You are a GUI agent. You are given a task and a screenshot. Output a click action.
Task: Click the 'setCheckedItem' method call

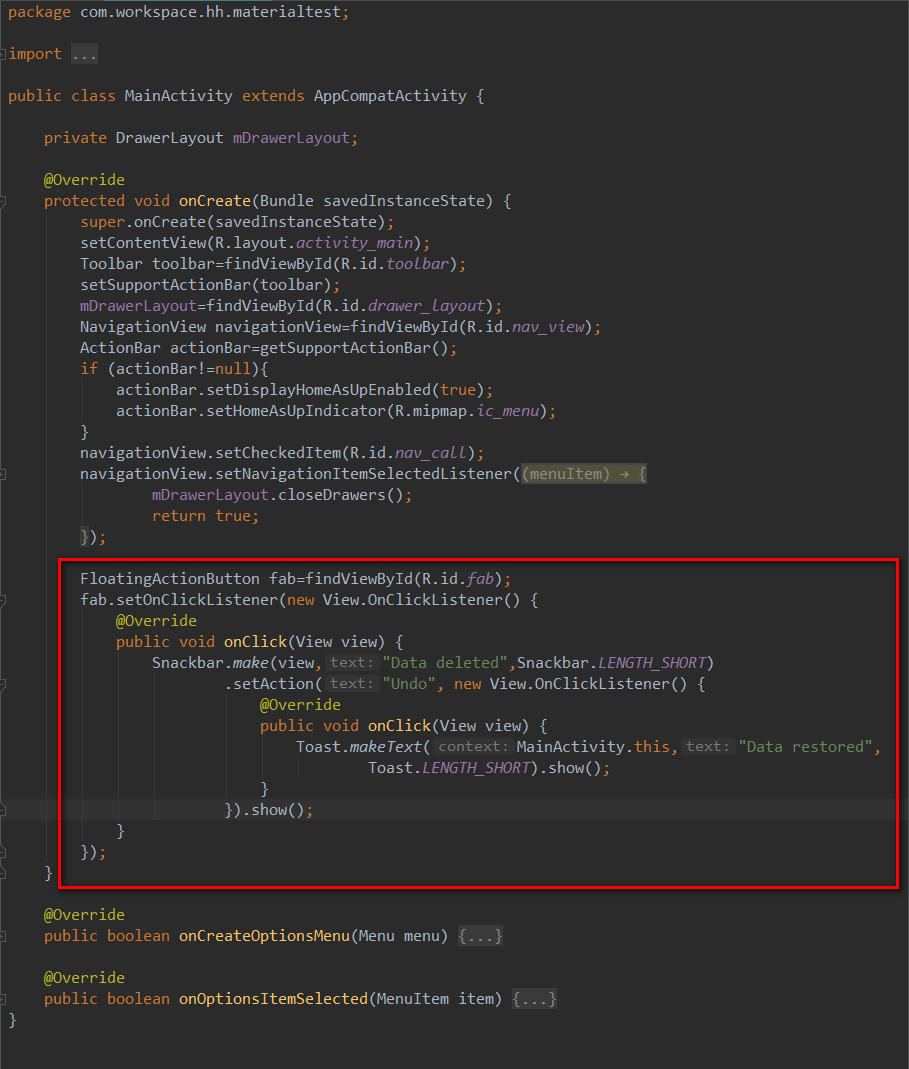(x=278, y=453)
